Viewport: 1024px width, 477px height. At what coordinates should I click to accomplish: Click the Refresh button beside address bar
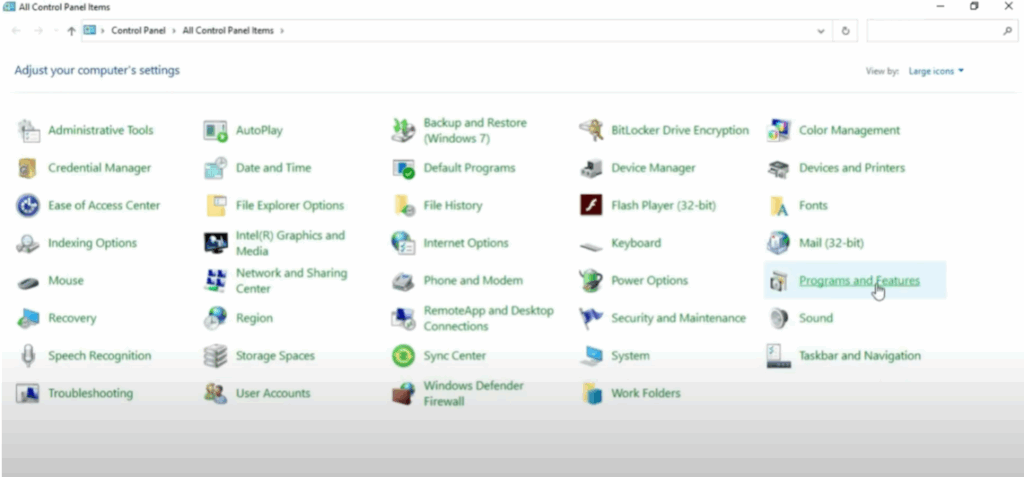coord(846,31)
